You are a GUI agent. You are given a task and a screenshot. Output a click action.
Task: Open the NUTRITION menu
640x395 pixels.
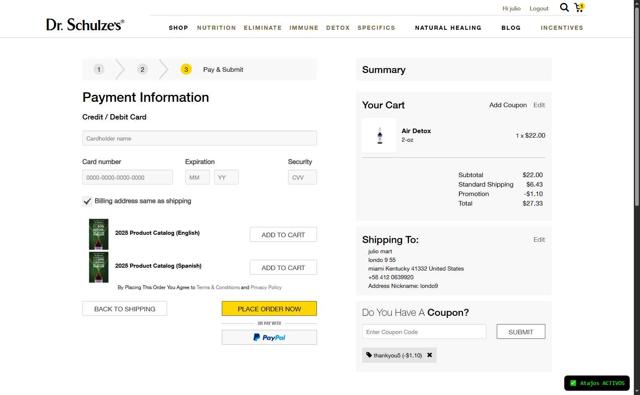(216, 28)
